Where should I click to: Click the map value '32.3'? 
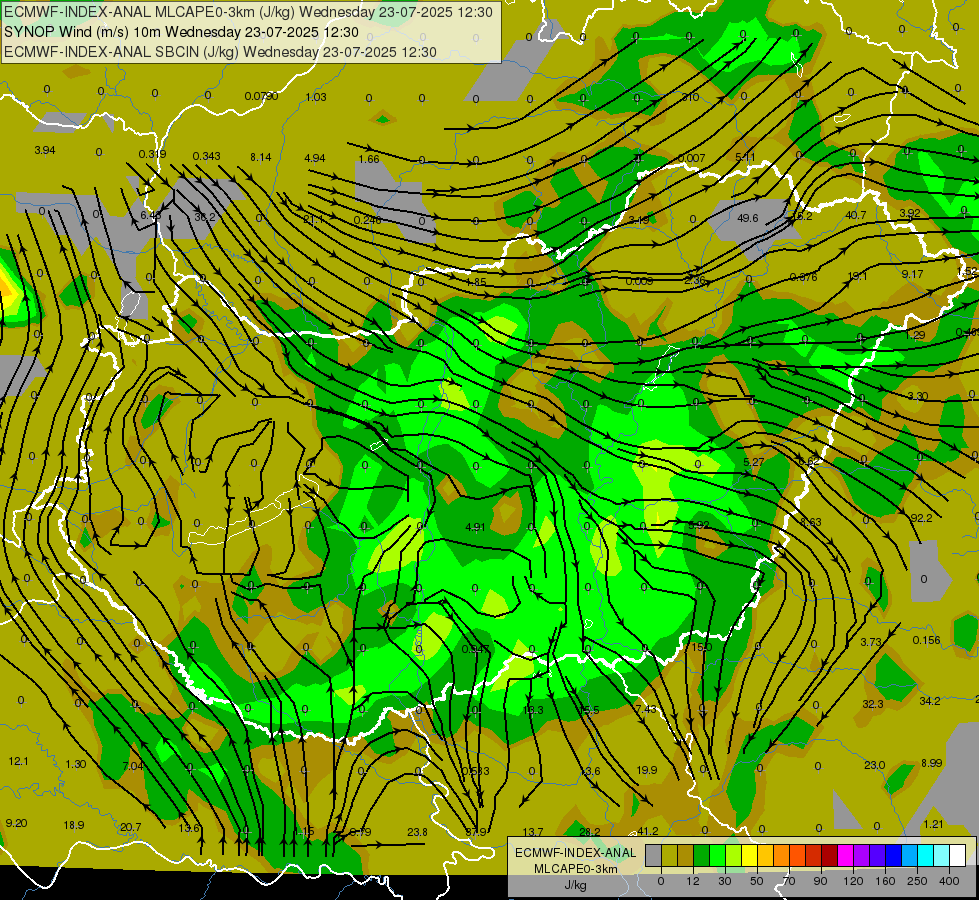[x=873, y=704]
